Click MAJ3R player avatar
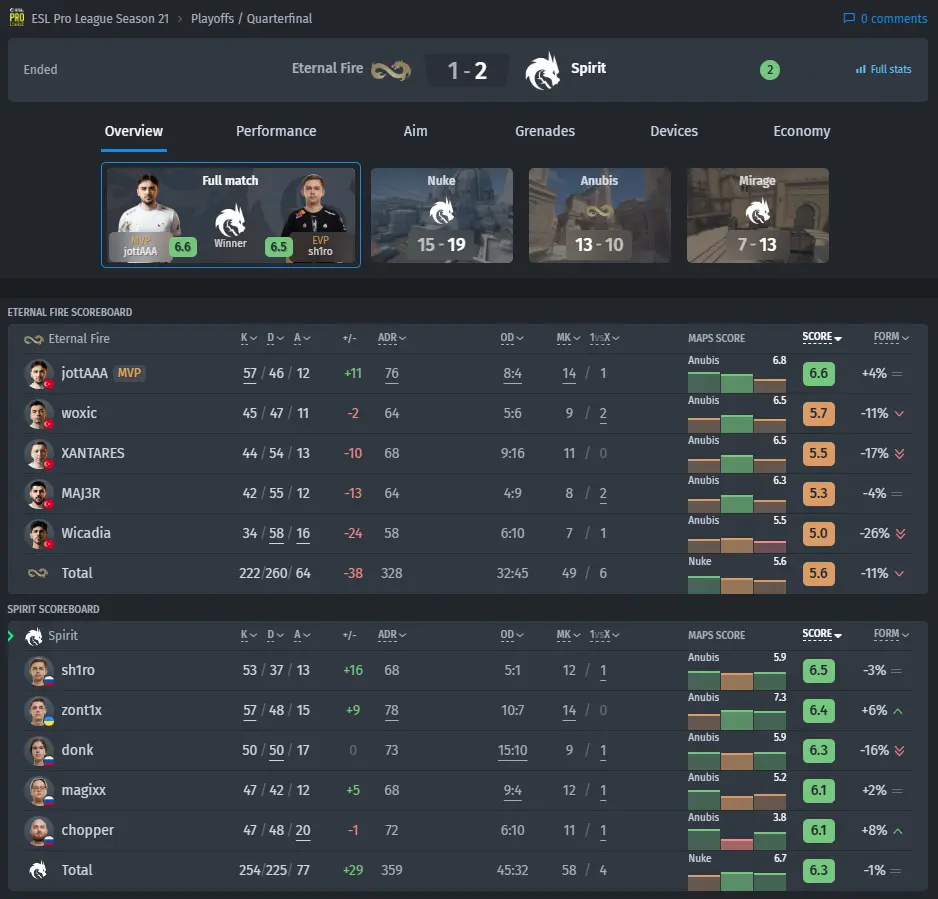Image resolution: width=938 pixels, height=899 pixels. pos(38,493)
